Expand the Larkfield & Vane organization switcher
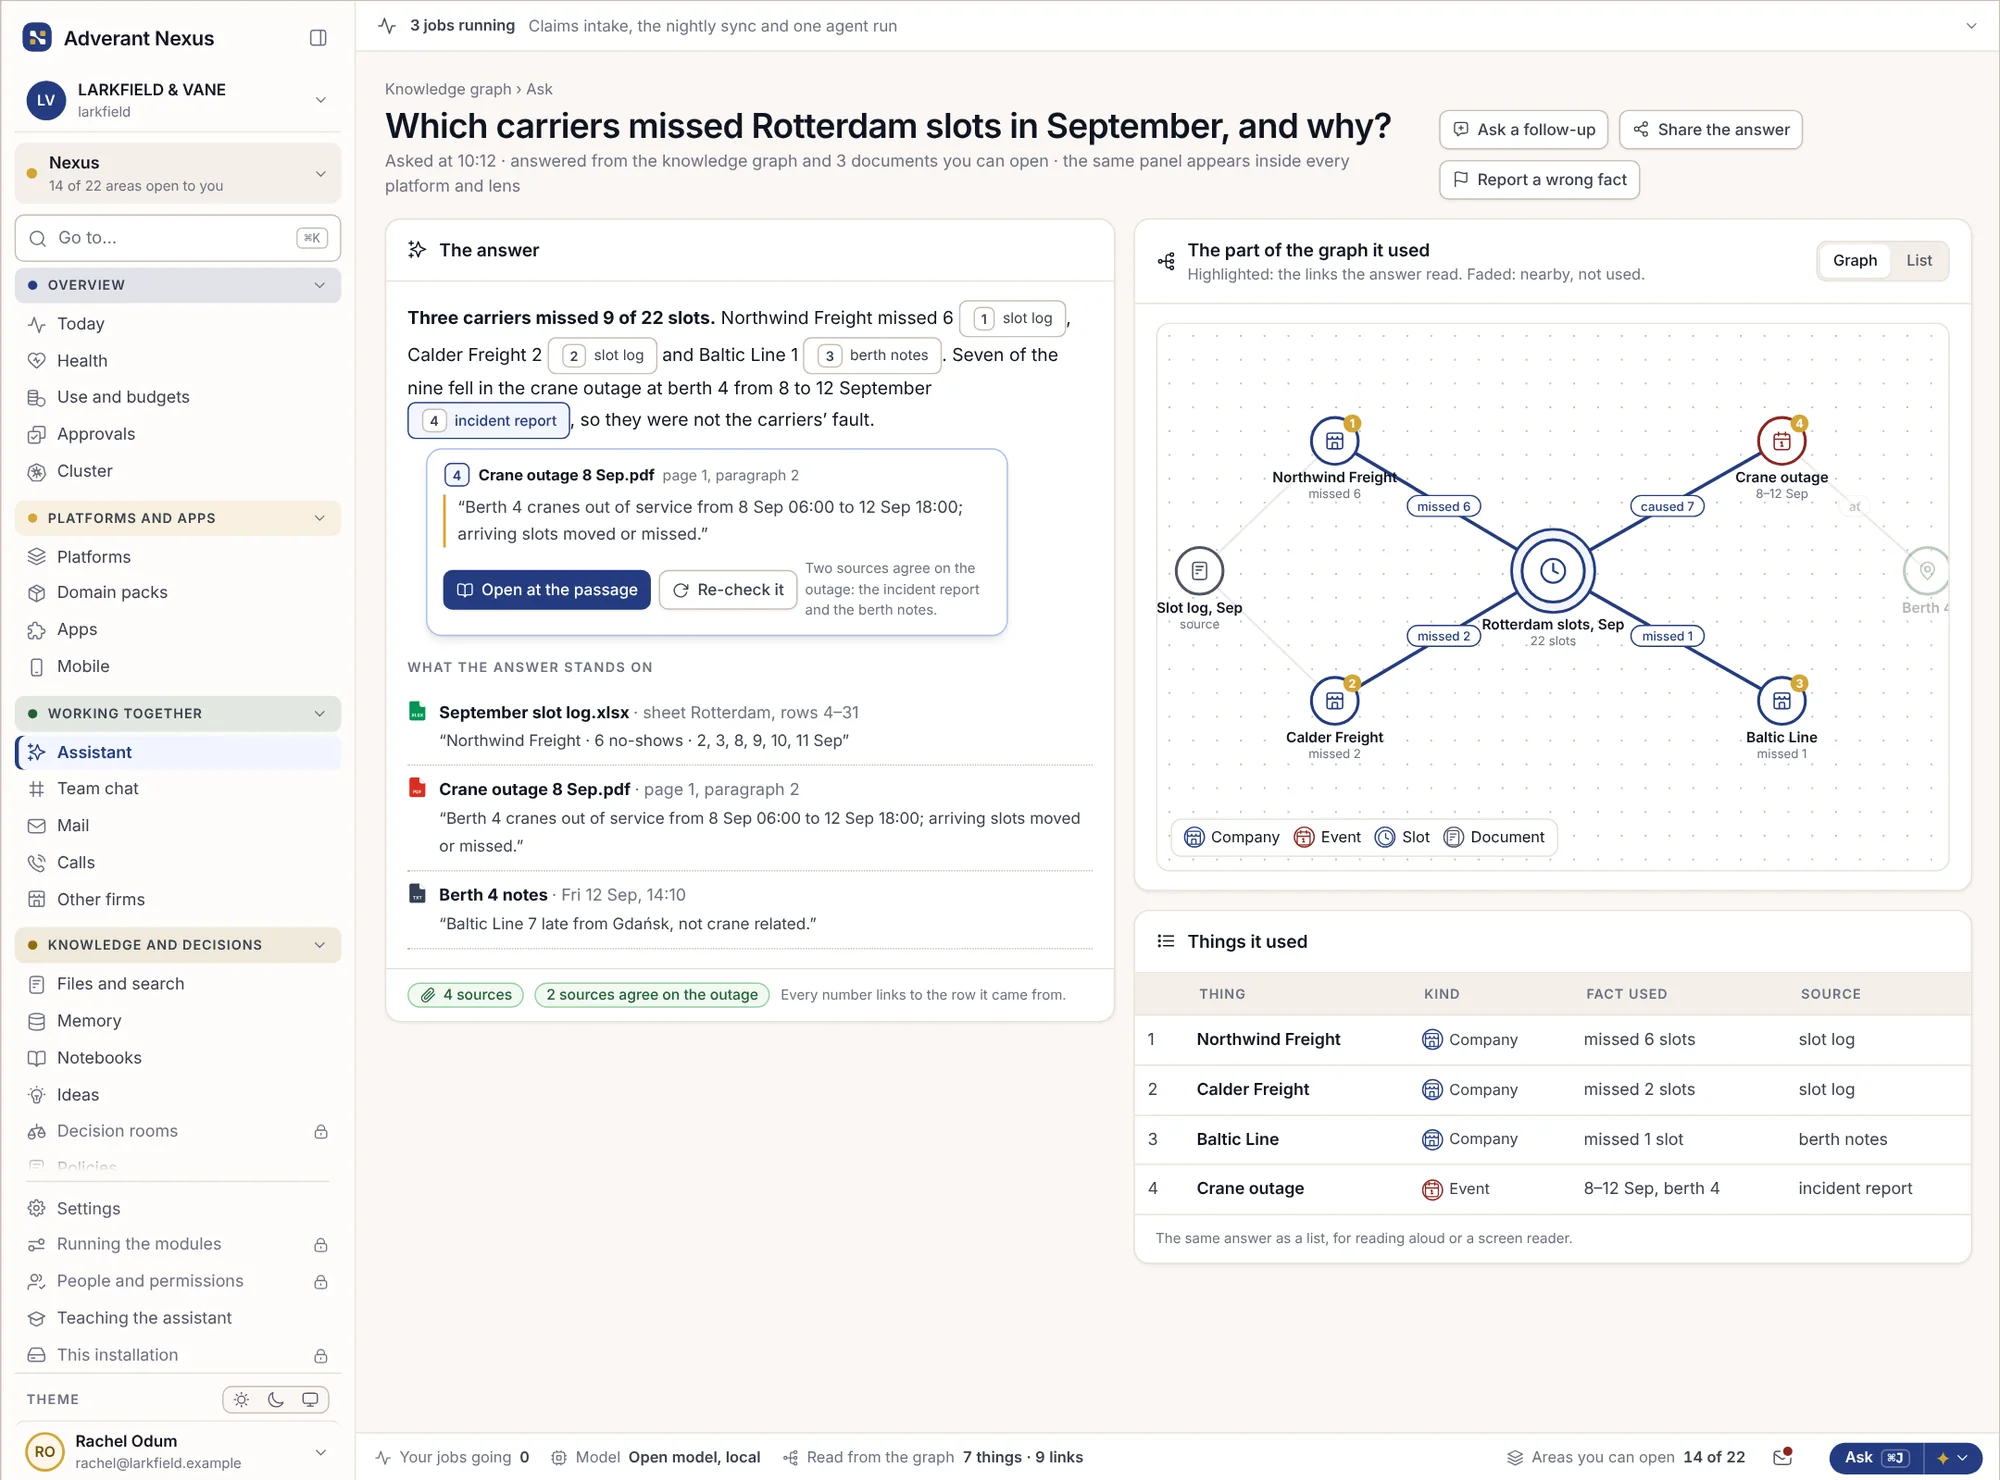The height and width of the screenshot is (1480, 2000). pos(178,100)
